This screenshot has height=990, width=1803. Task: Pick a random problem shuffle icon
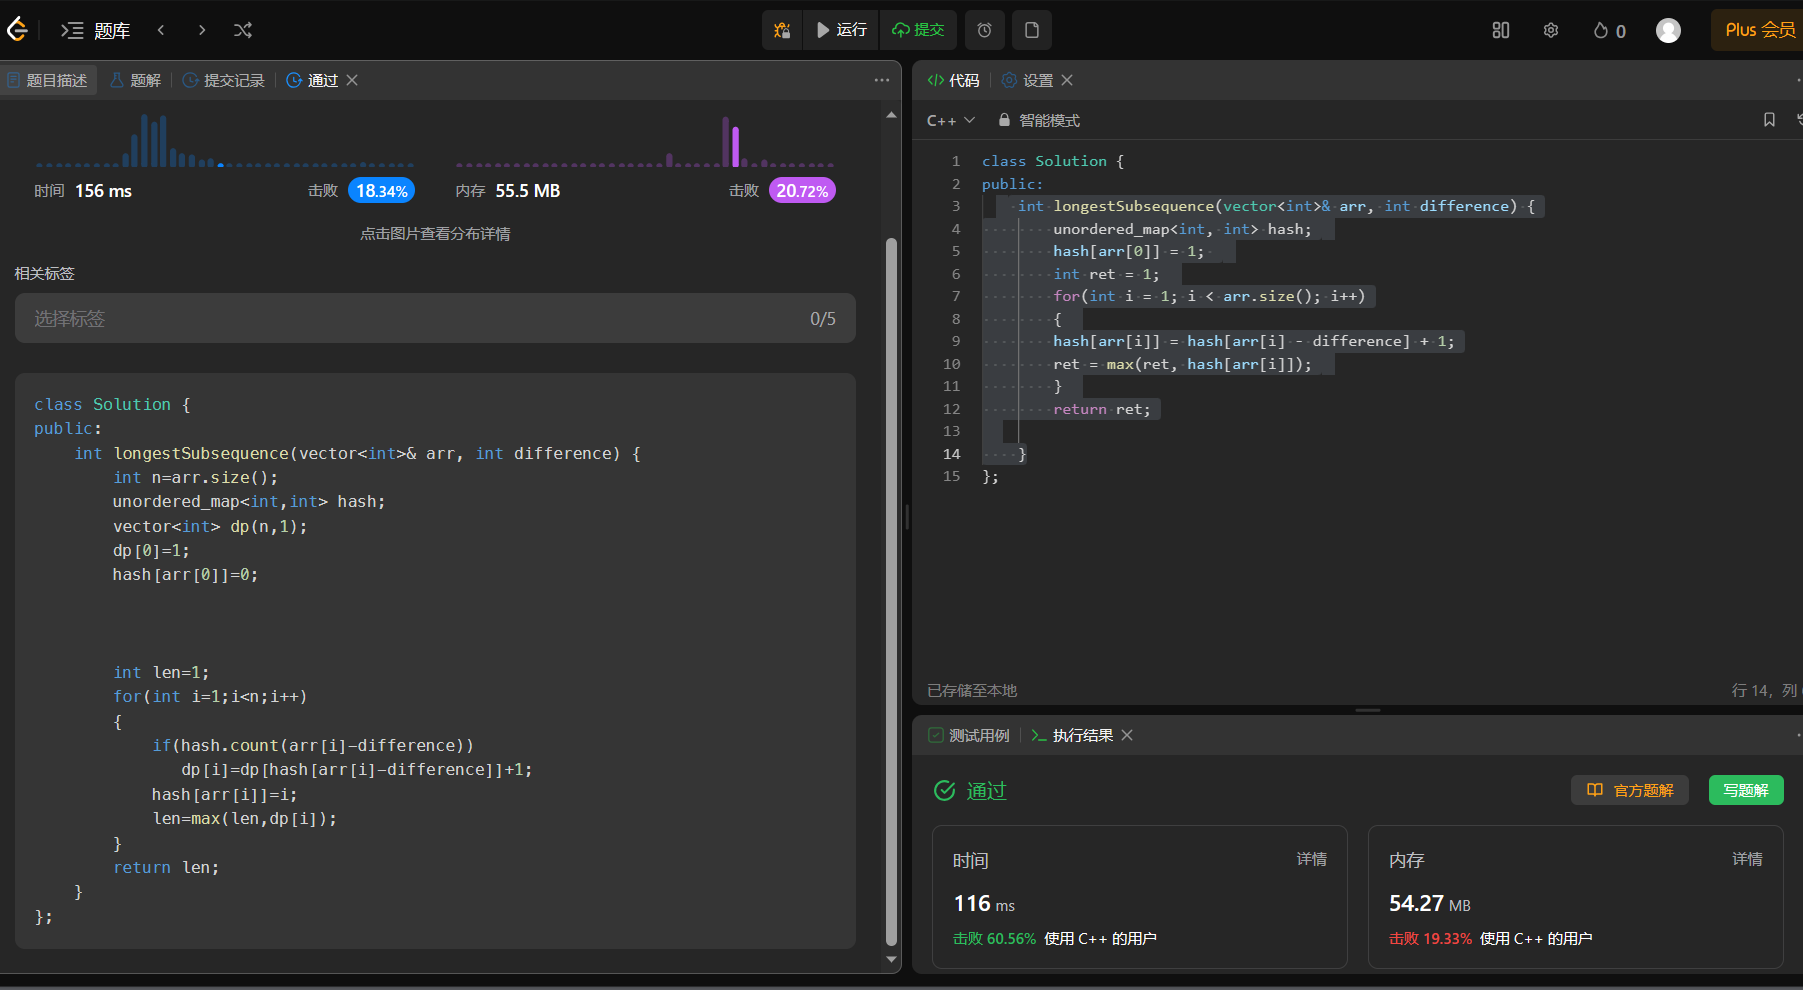(x=243, y=30)
